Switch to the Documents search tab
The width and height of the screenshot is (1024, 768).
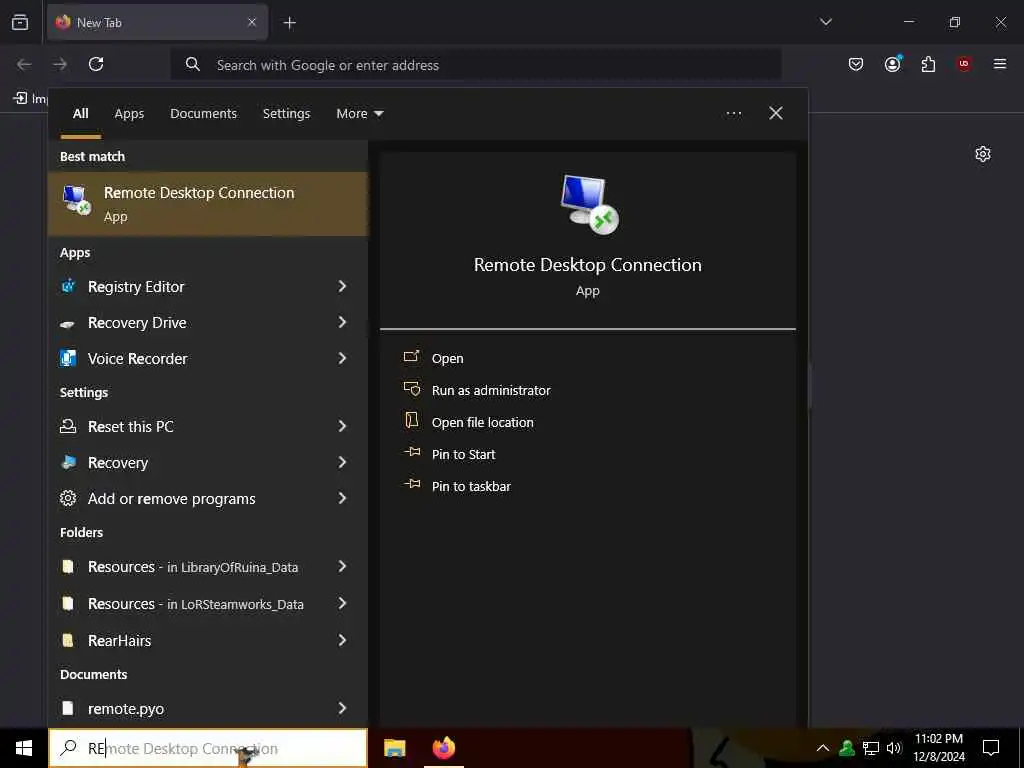pyautogui.click(x=203, y=114)
